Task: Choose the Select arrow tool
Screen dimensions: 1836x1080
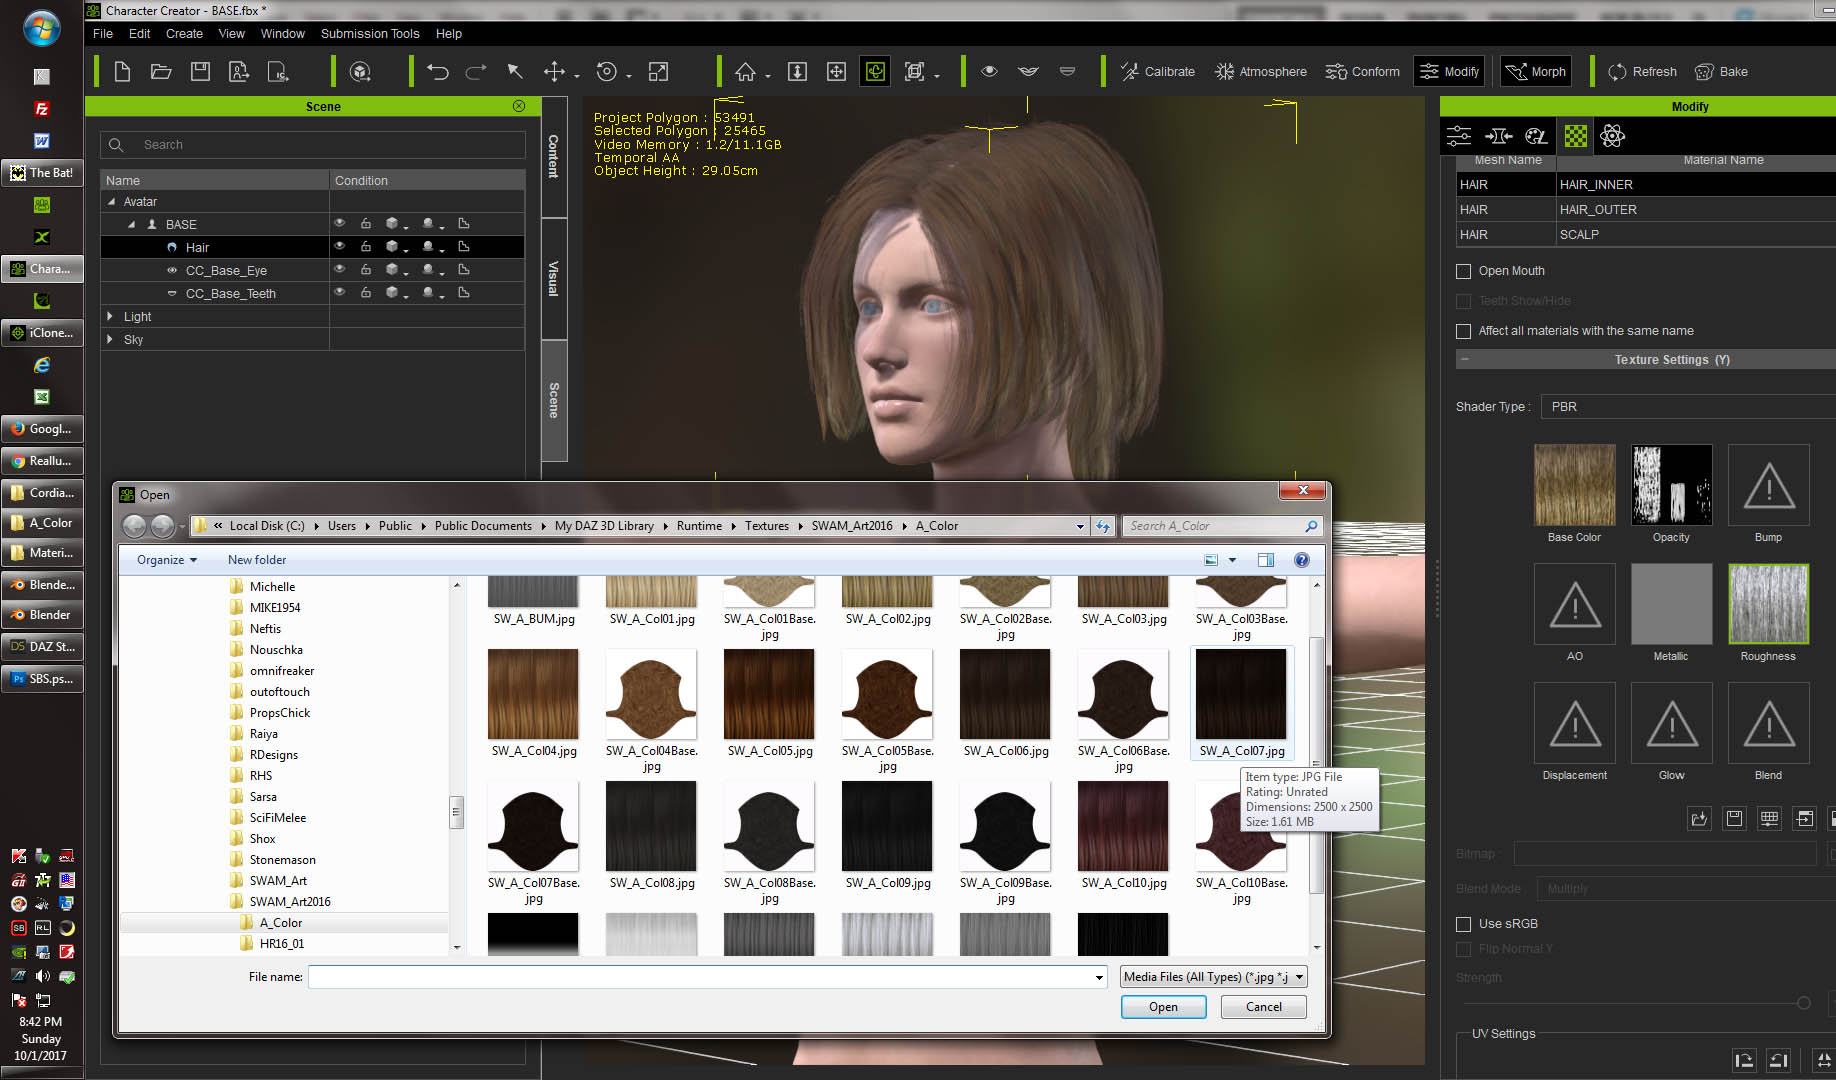Action: tap(515, 72)
